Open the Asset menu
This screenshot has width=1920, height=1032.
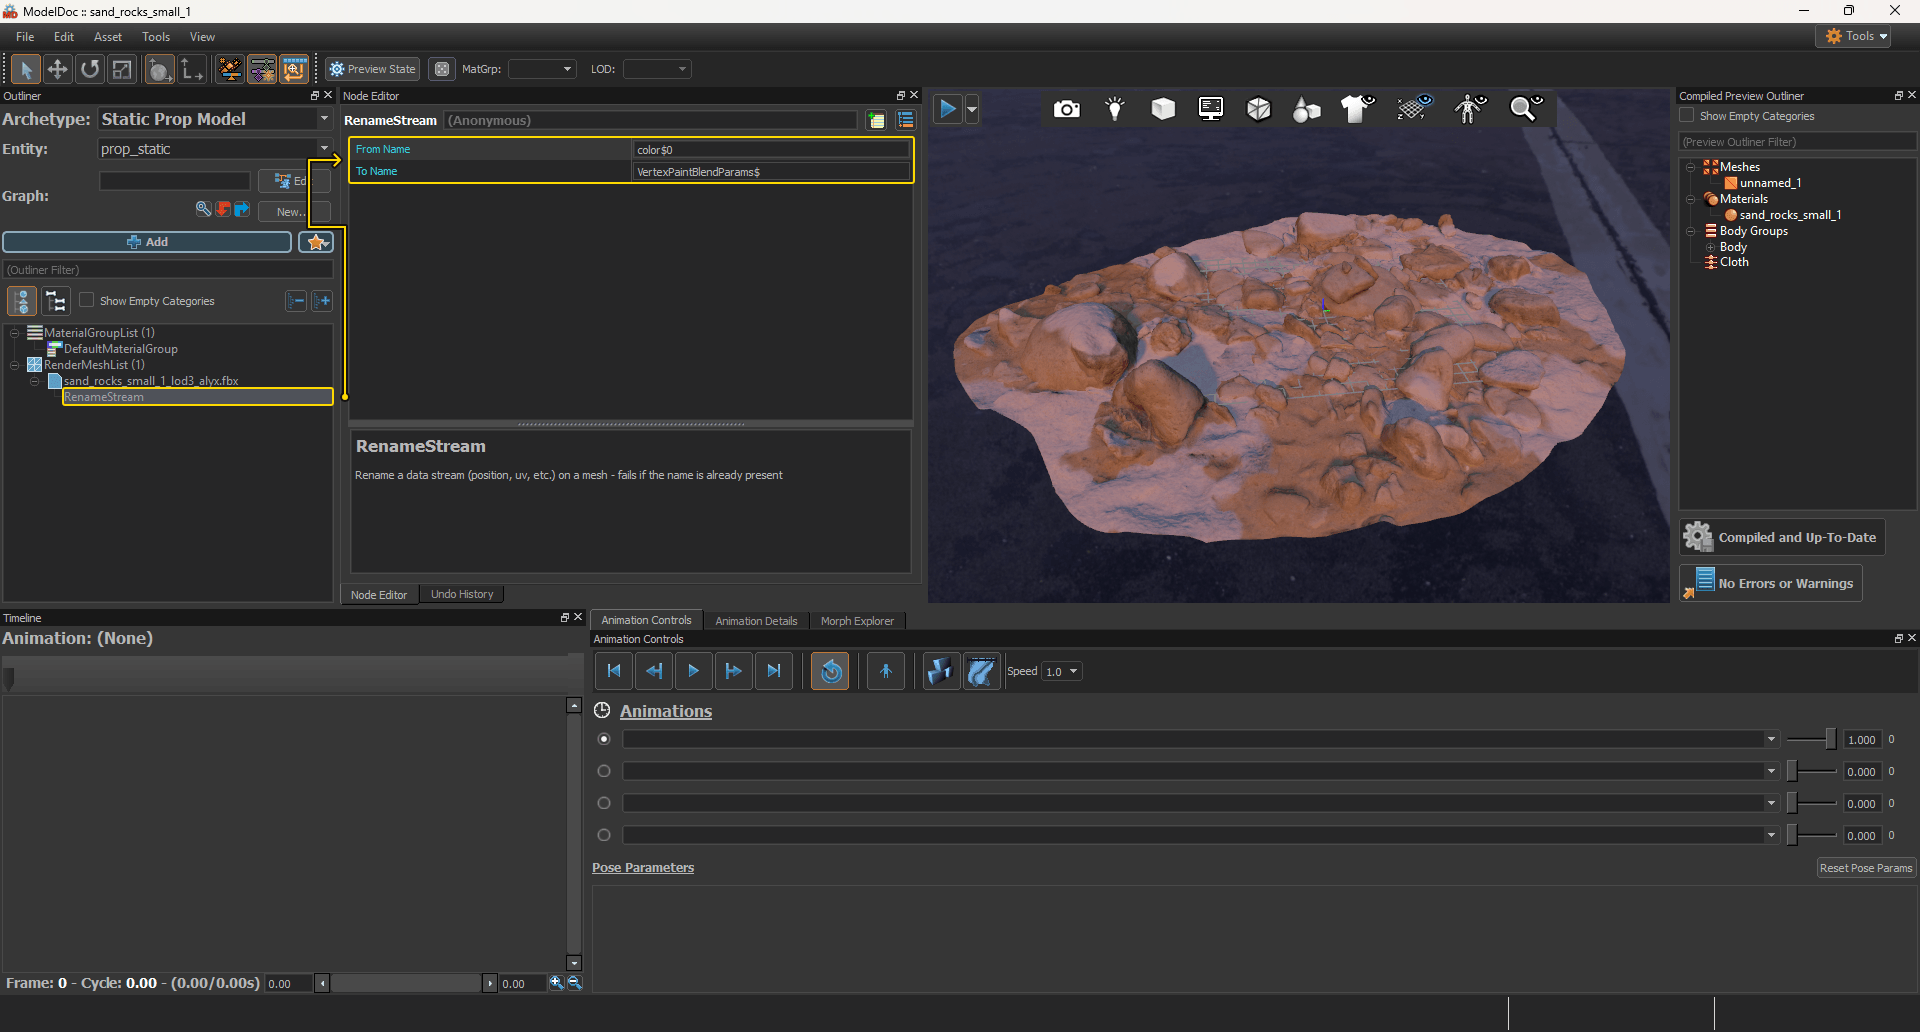click(108, 37)
